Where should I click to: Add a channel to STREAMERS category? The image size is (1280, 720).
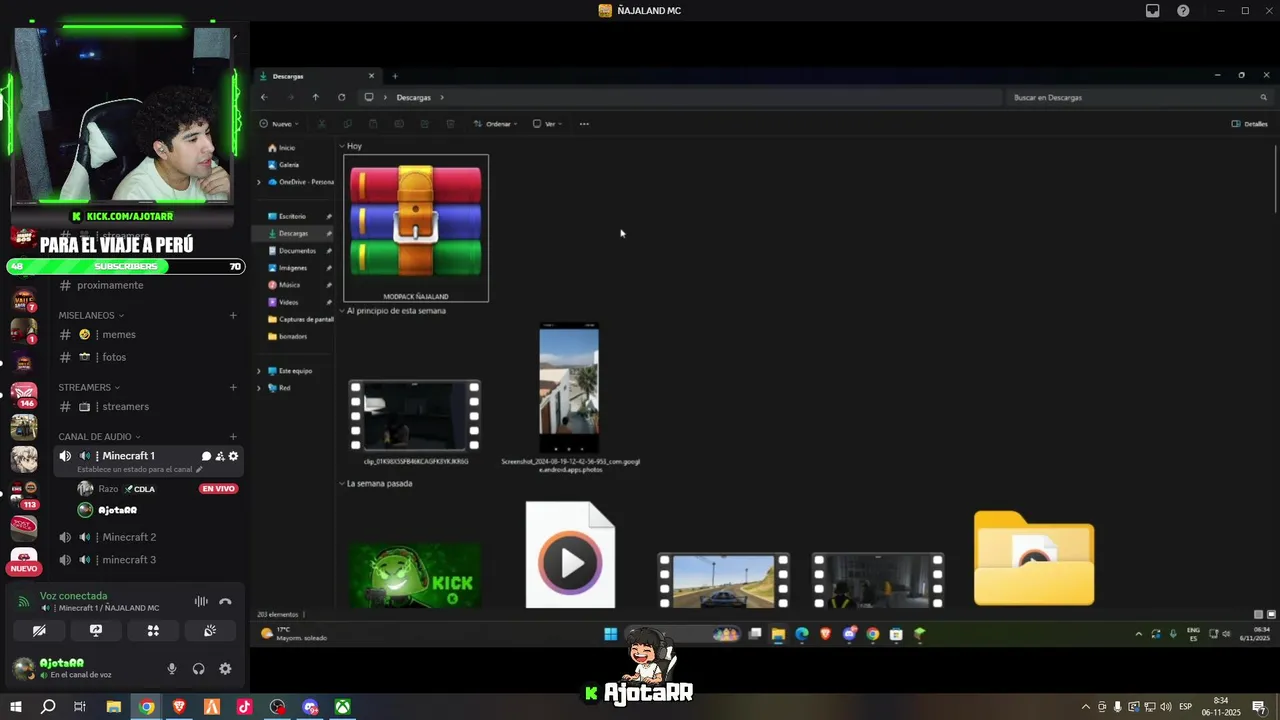233,387
